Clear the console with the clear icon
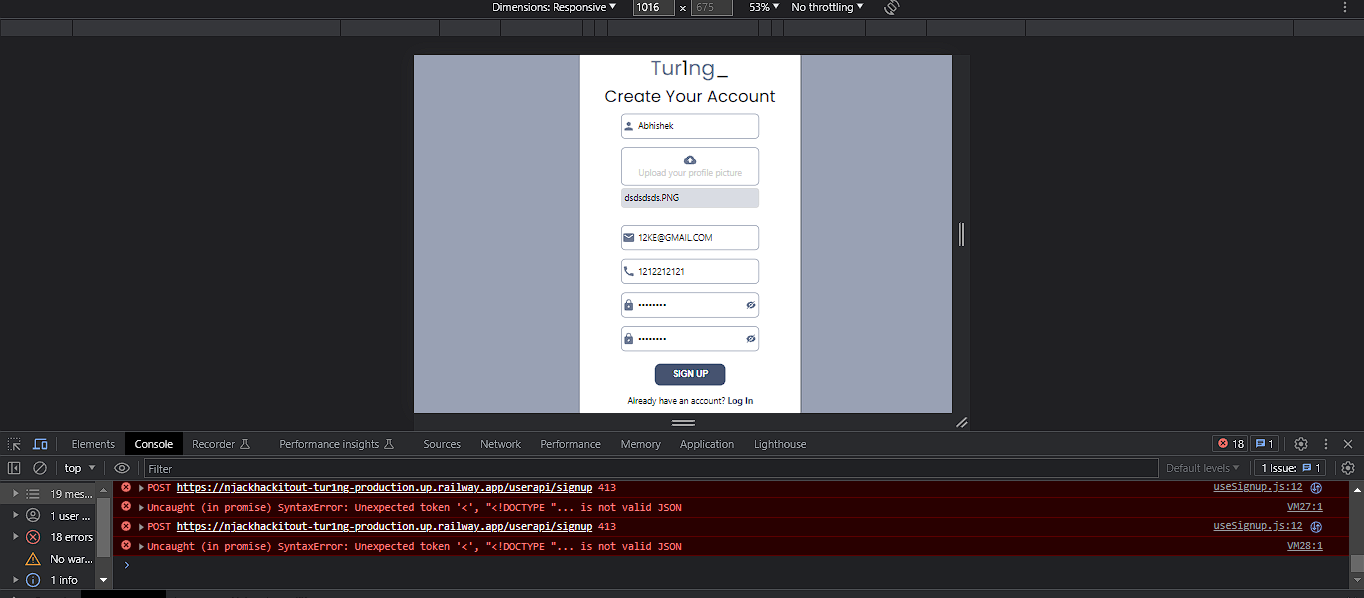Screen dimensions: 1364x598 pyautogui.click(x=40, y=467)
